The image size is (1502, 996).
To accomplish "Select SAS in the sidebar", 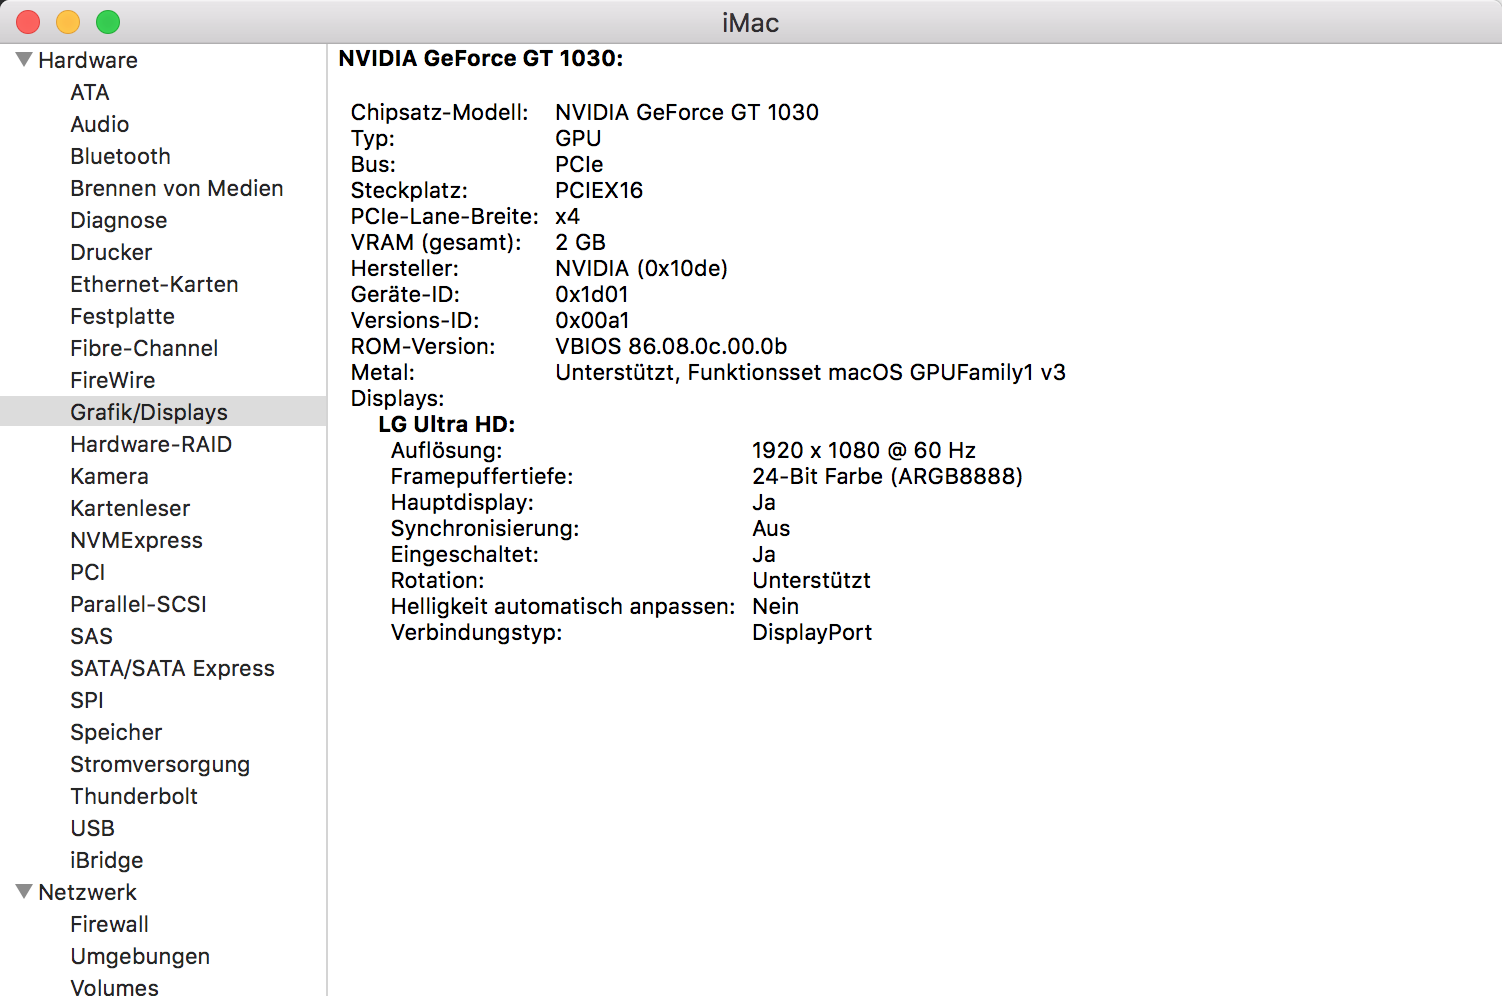I will click(92, 636).
